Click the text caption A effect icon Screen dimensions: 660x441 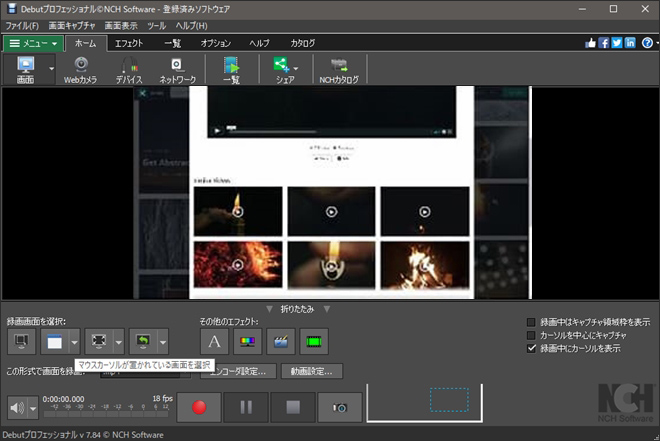click(x=214, y=341)
